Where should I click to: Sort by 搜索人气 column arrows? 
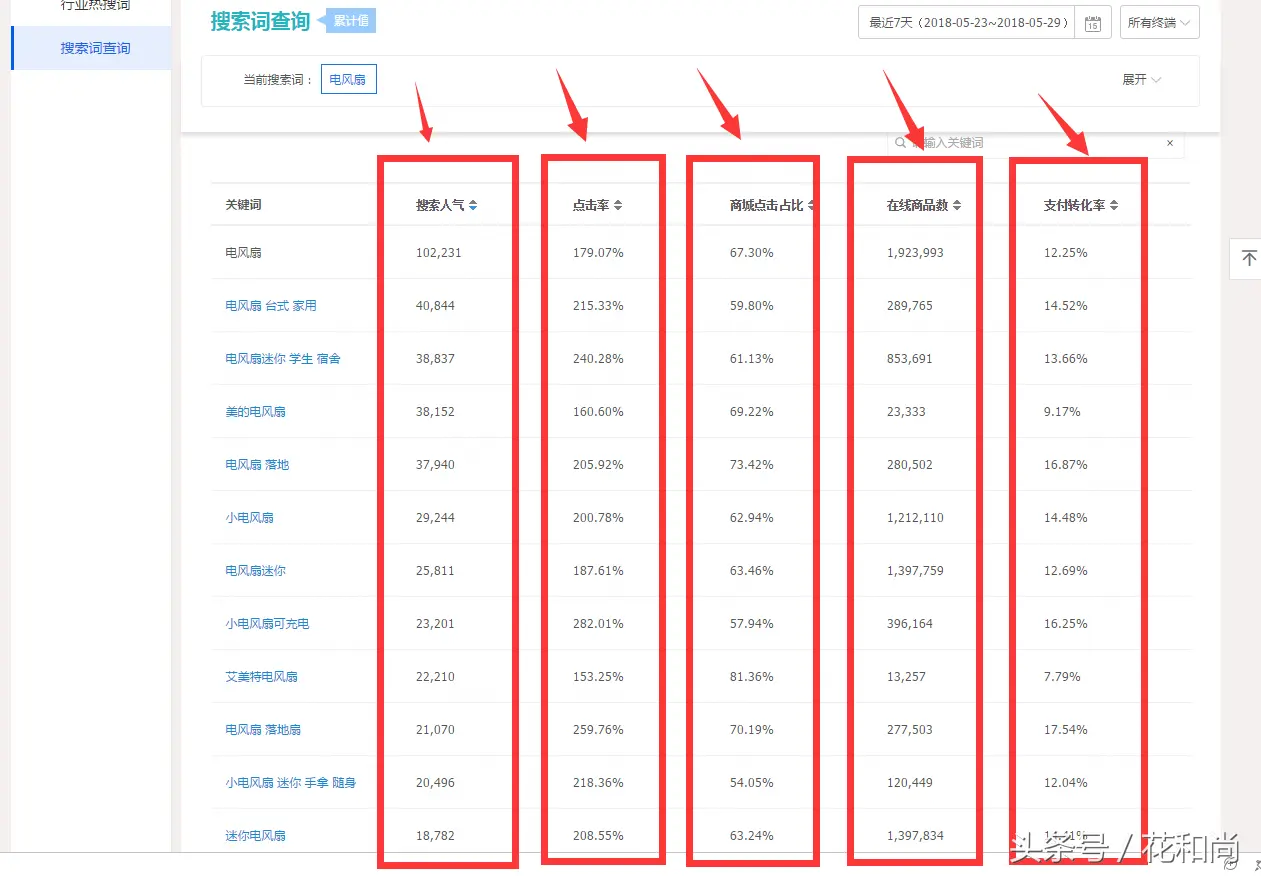tap(473, 205)
